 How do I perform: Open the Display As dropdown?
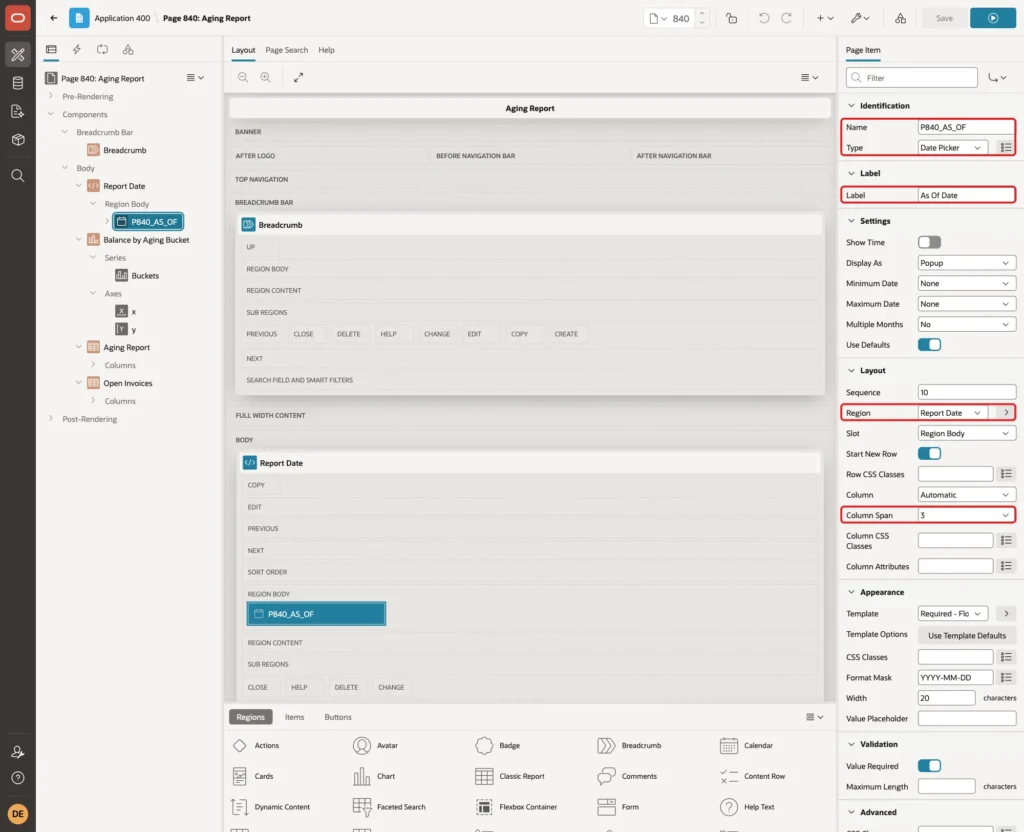pyautogui.click(x=967, y=263)
